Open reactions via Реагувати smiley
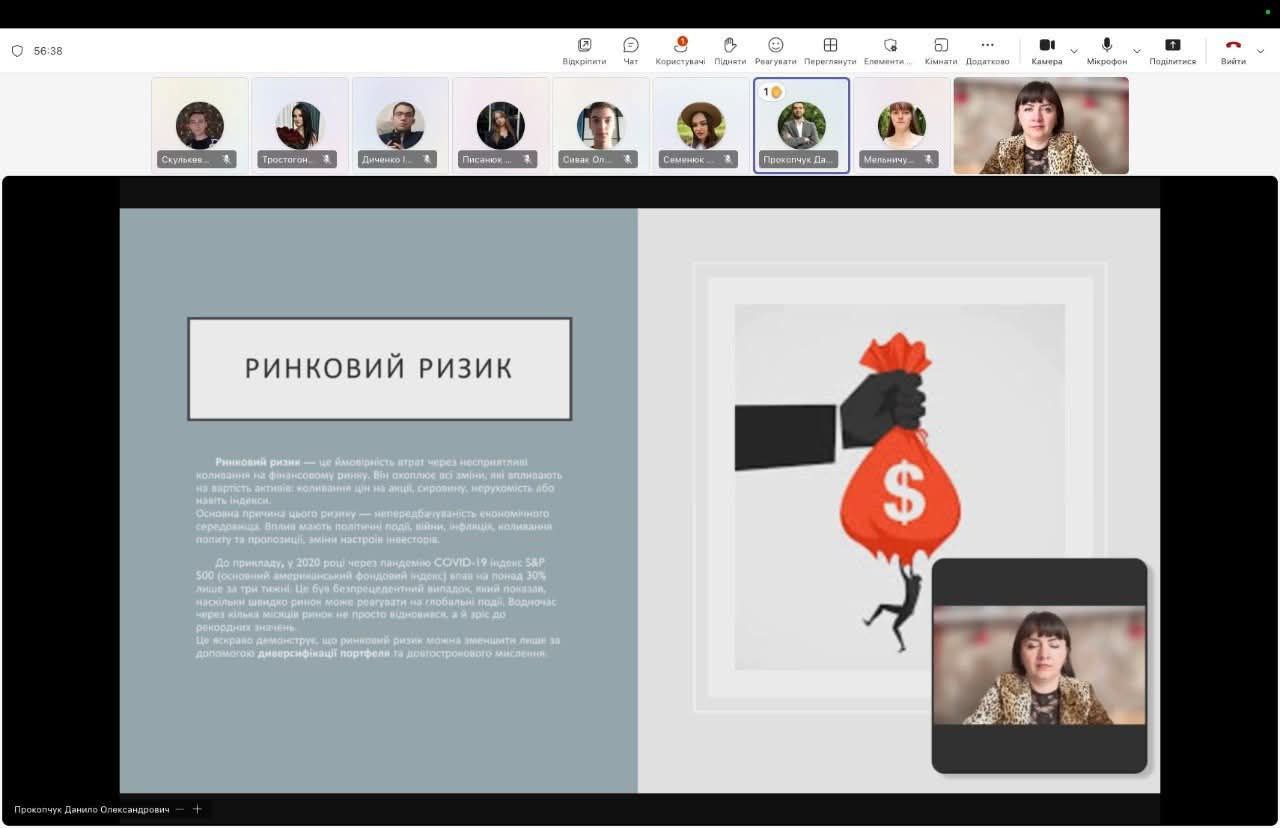Image resolution: width=1280 pixels, height=828 pixels. click(x=776, y=50)
